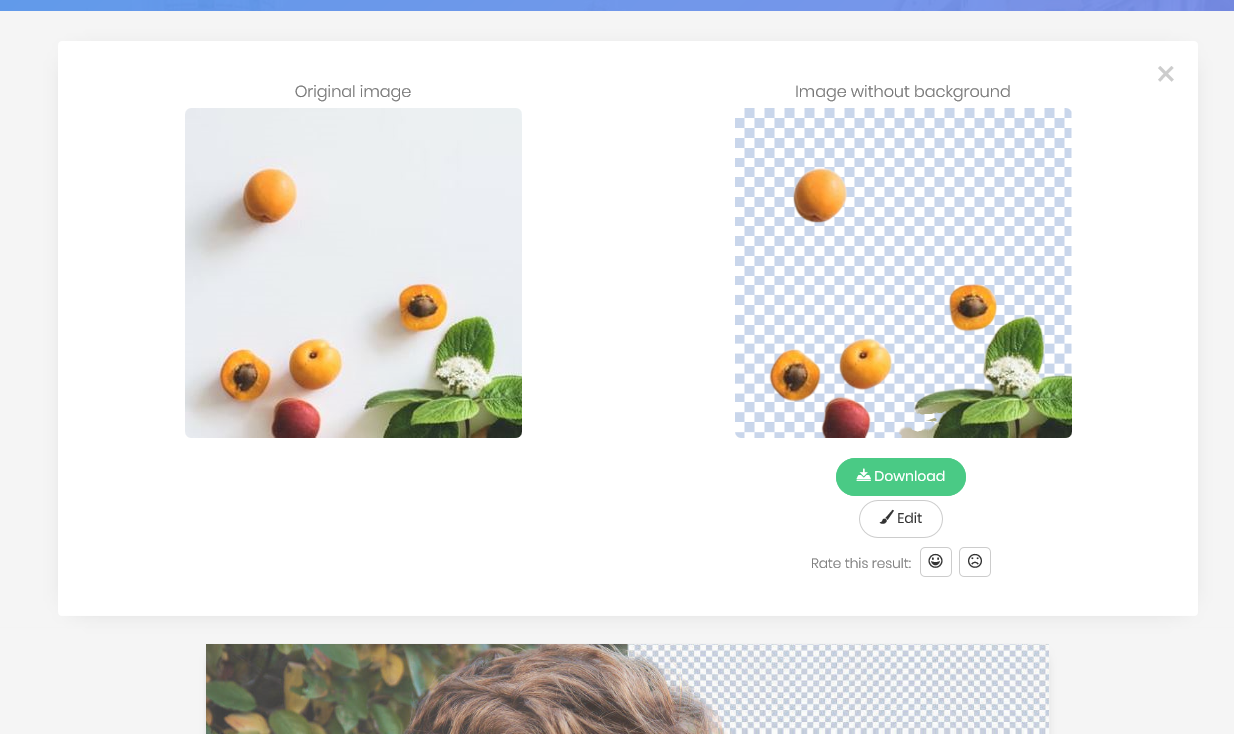Viewport: 1234px width, 734px height.
Task: Select the original image thumbnail
Action: tap(353, 273)
